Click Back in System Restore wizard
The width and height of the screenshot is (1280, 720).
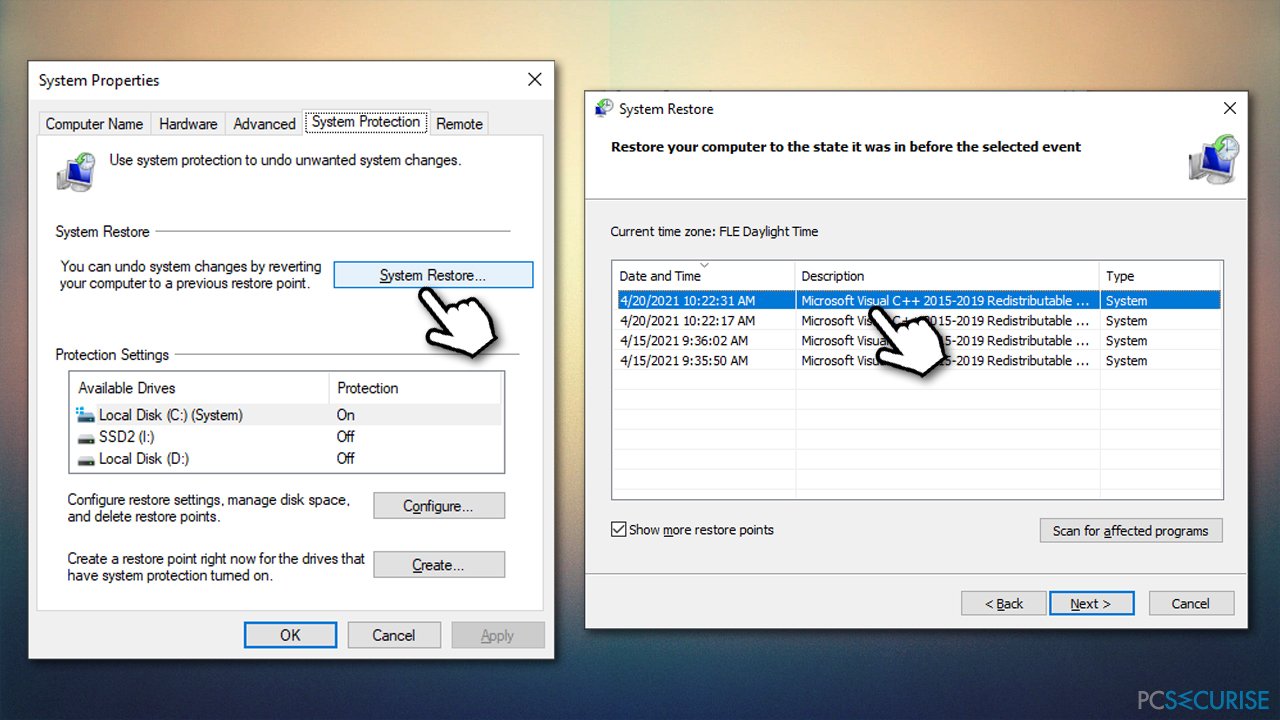tap(1004, 603)
